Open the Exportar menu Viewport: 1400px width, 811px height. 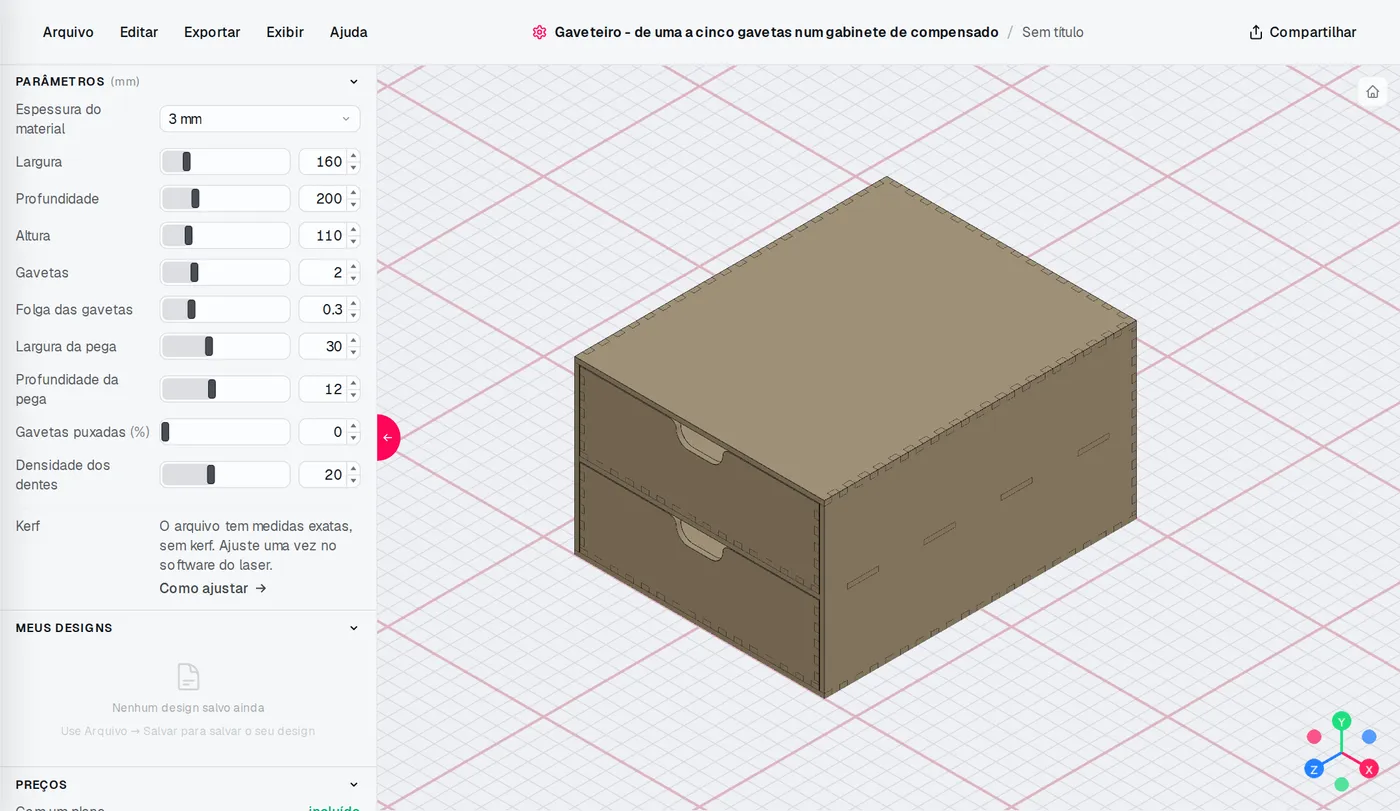[212, 32]
